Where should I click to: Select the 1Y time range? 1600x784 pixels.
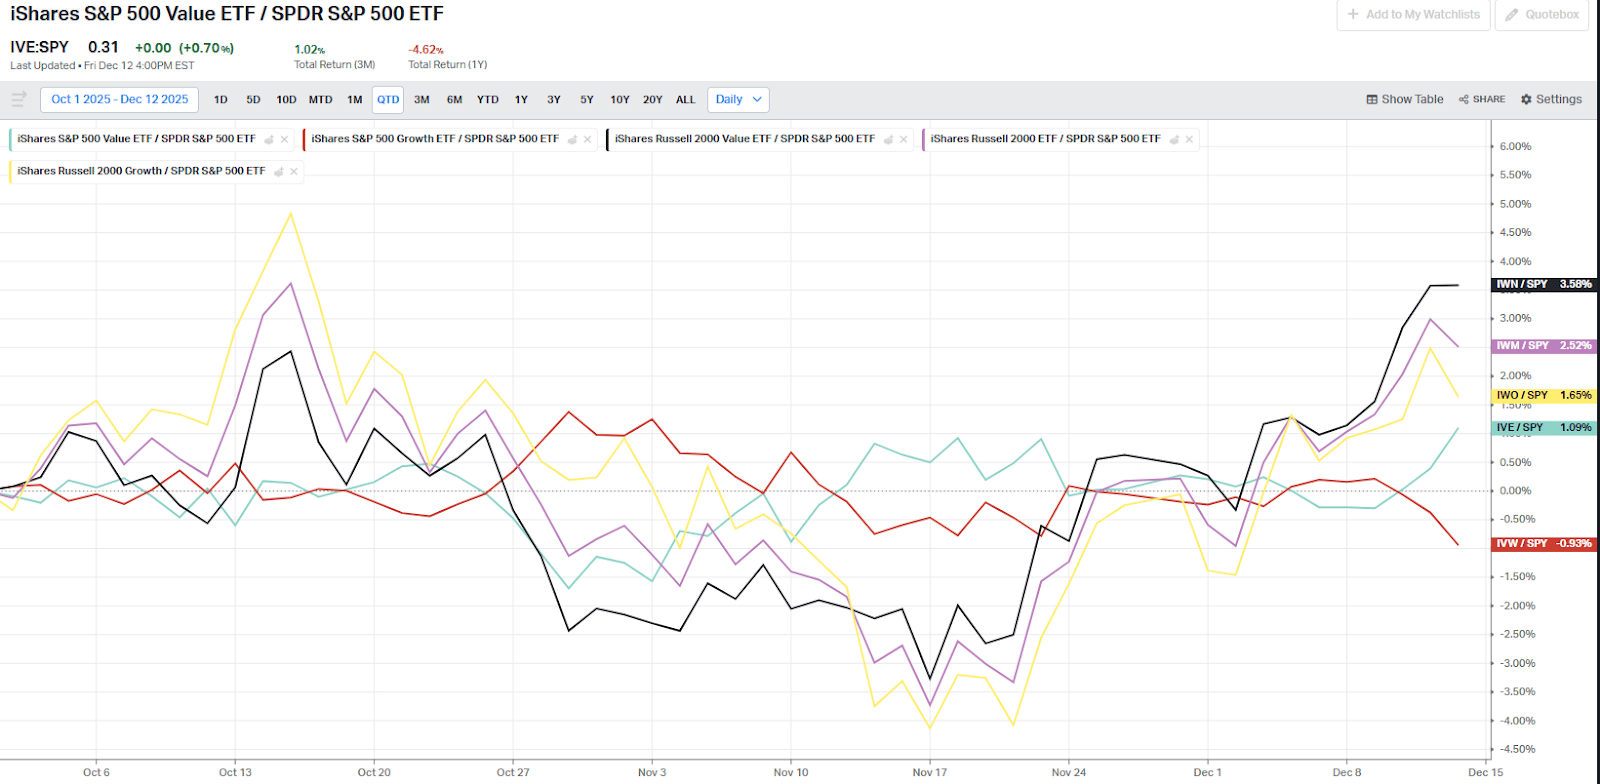pos(521,100)
